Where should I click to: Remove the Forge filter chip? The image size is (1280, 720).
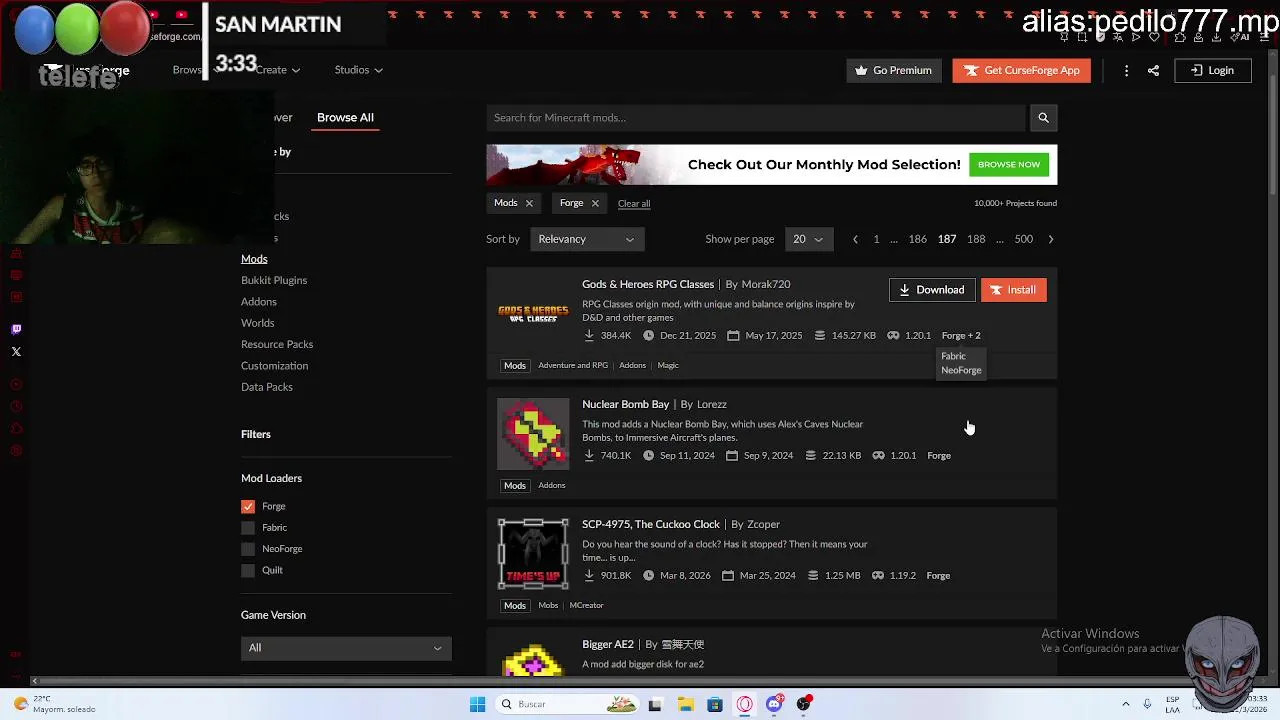[595, 203]
